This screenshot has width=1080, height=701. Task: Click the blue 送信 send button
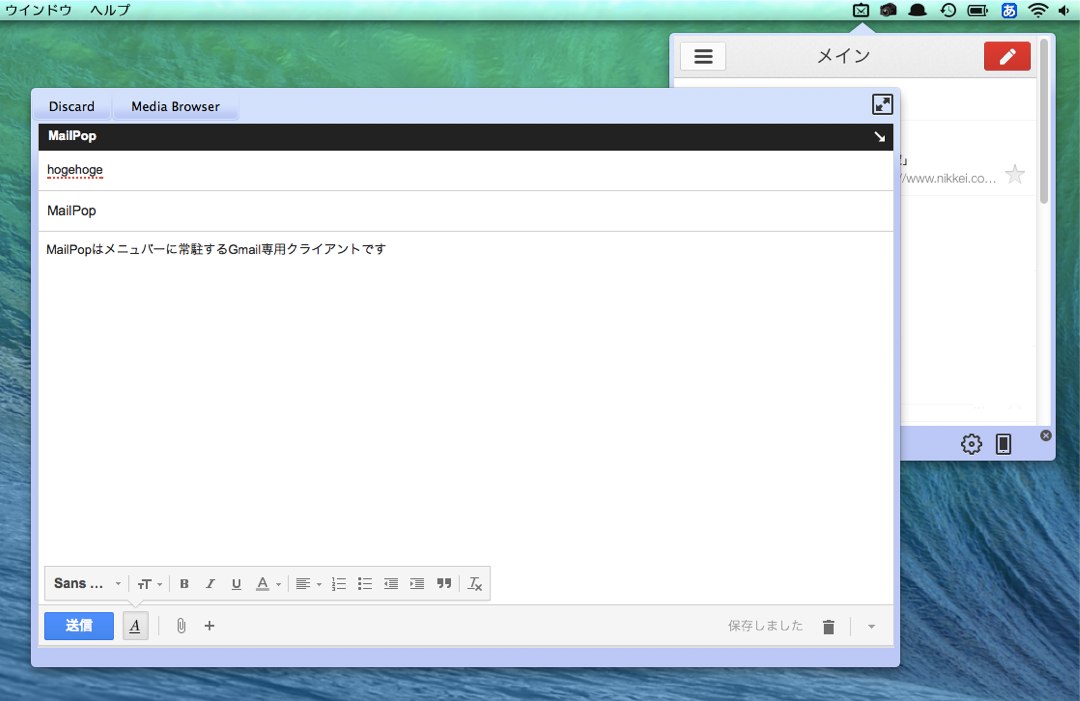pyautogui.click(x=79, y=626)
